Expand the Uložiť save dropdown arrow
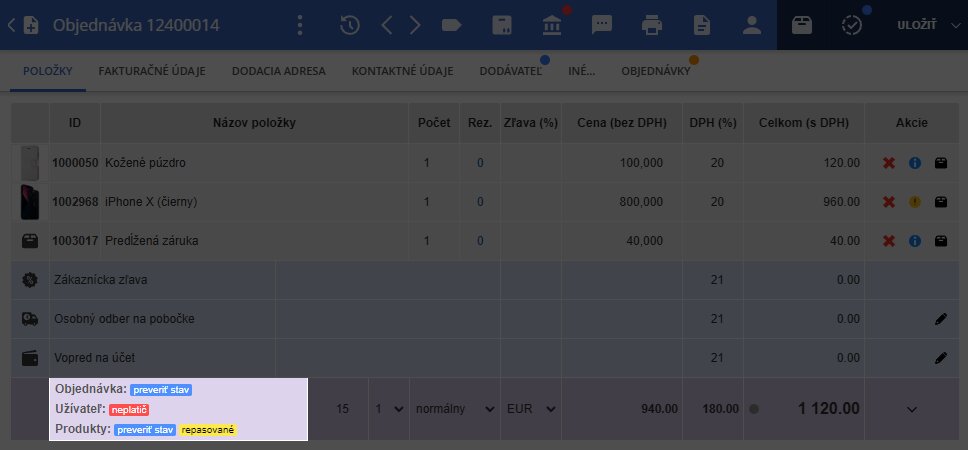 coord(954,25)
